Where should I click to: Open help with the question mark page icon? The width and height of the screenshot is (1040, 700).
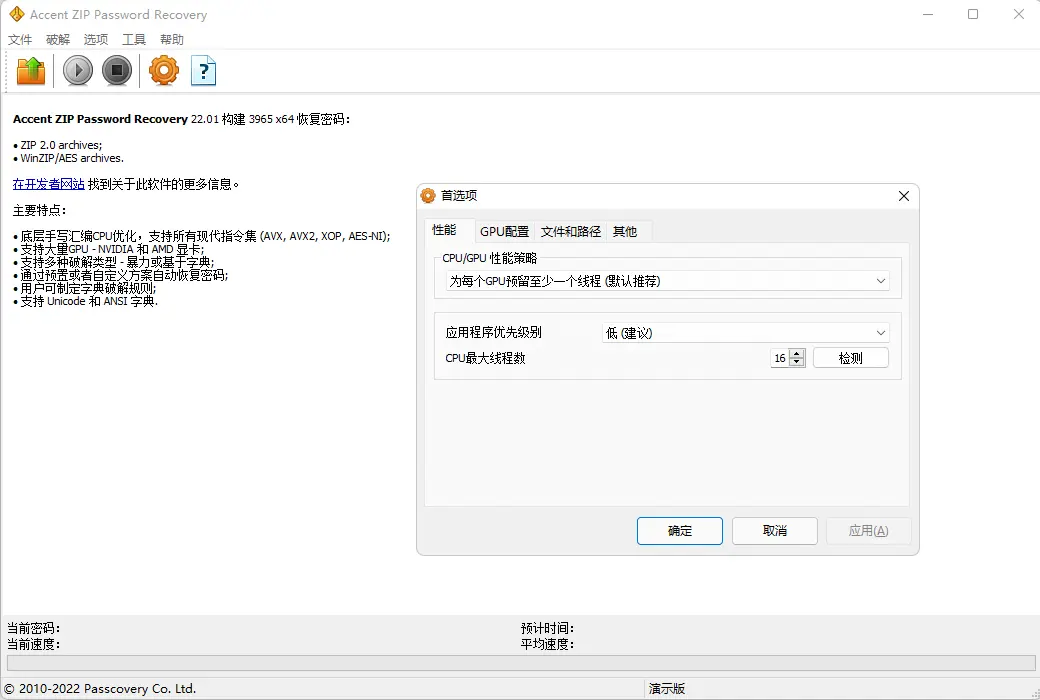pos(204,70)
